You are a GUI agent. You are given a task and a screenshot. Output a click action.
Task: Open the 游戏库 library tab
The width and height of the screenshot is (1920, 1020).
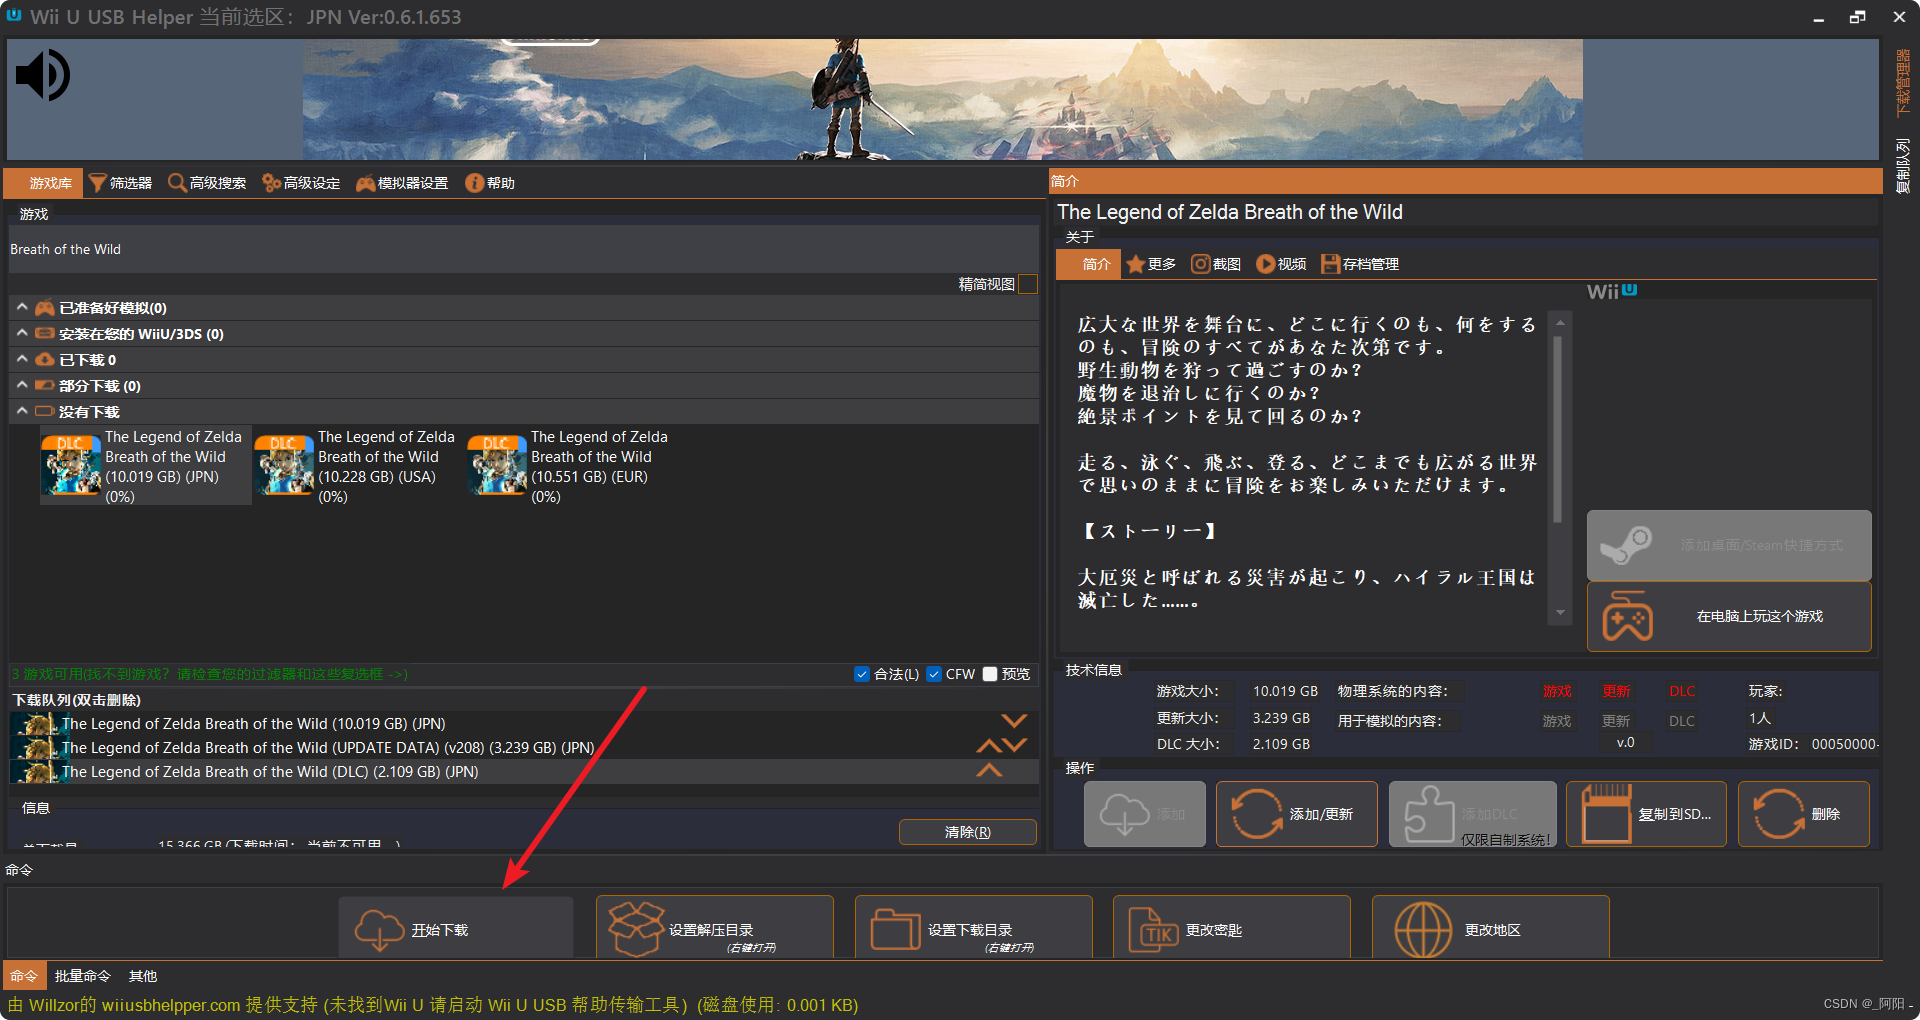(44, 183)
